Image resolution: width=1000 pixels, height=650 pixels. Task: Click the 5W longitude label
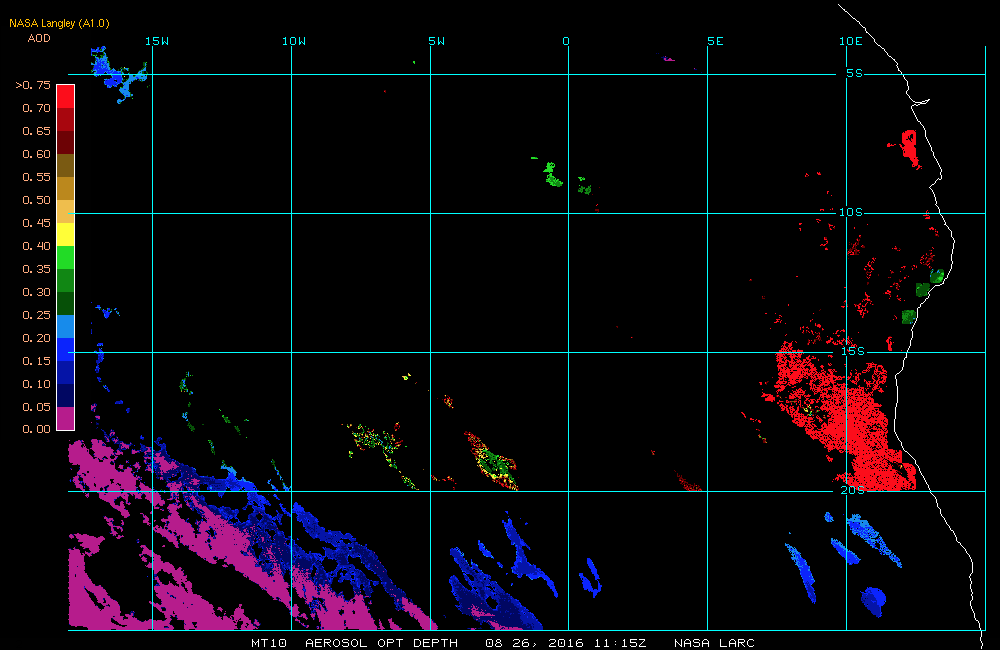(437, 41)
